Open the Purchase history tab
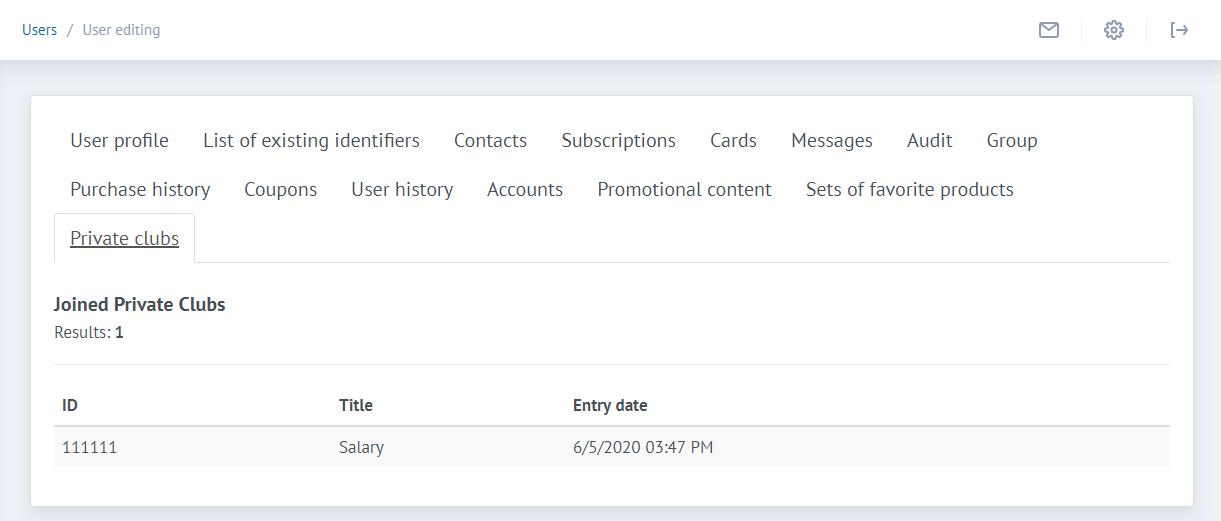Screen dimensions: 1221x521 (x=140, y=189)
